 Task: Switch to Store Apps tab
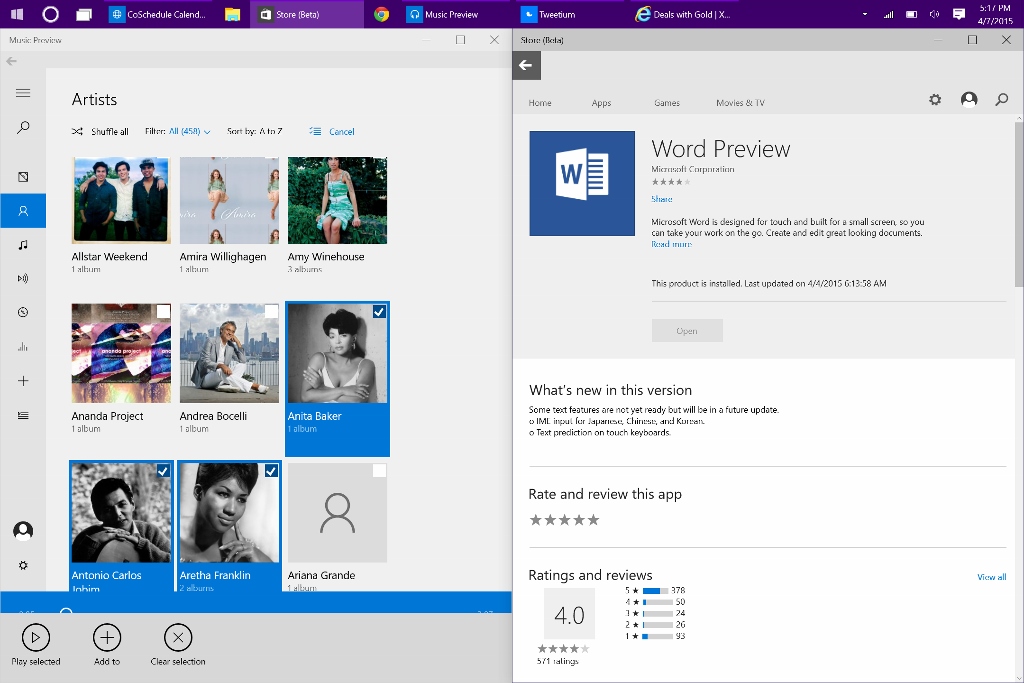601,103
